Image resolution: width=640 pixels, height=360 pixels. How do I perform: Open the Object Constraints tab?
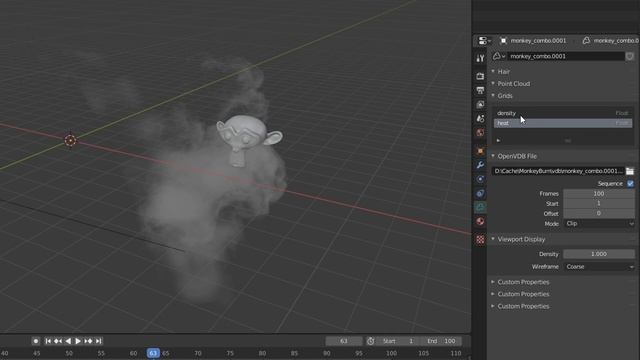coord(480,193)
